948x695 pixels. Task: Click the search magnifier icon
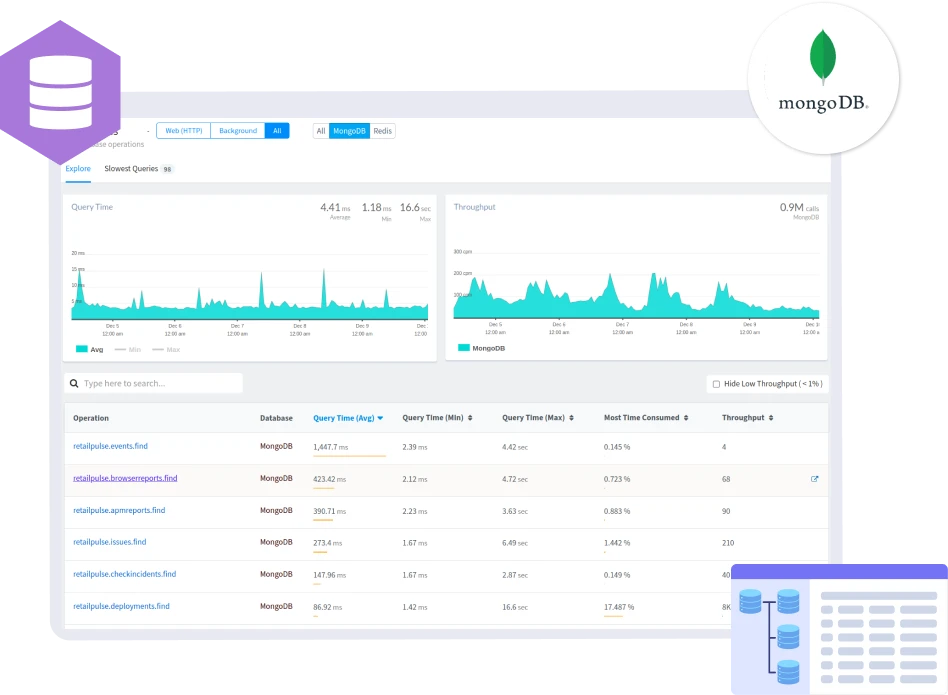point(74,383)
